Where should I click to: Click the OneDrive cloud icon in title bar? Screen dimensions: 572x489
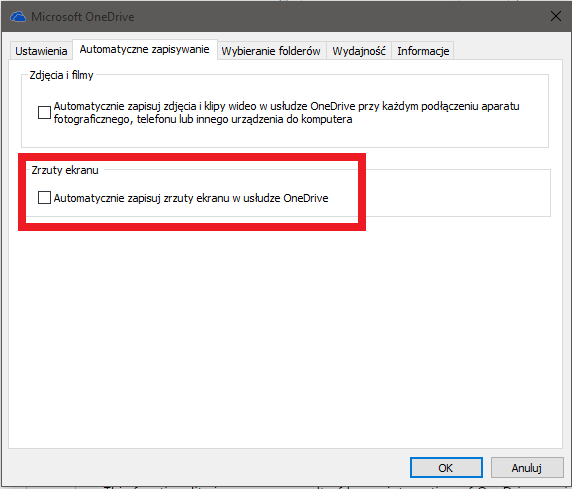18,17
